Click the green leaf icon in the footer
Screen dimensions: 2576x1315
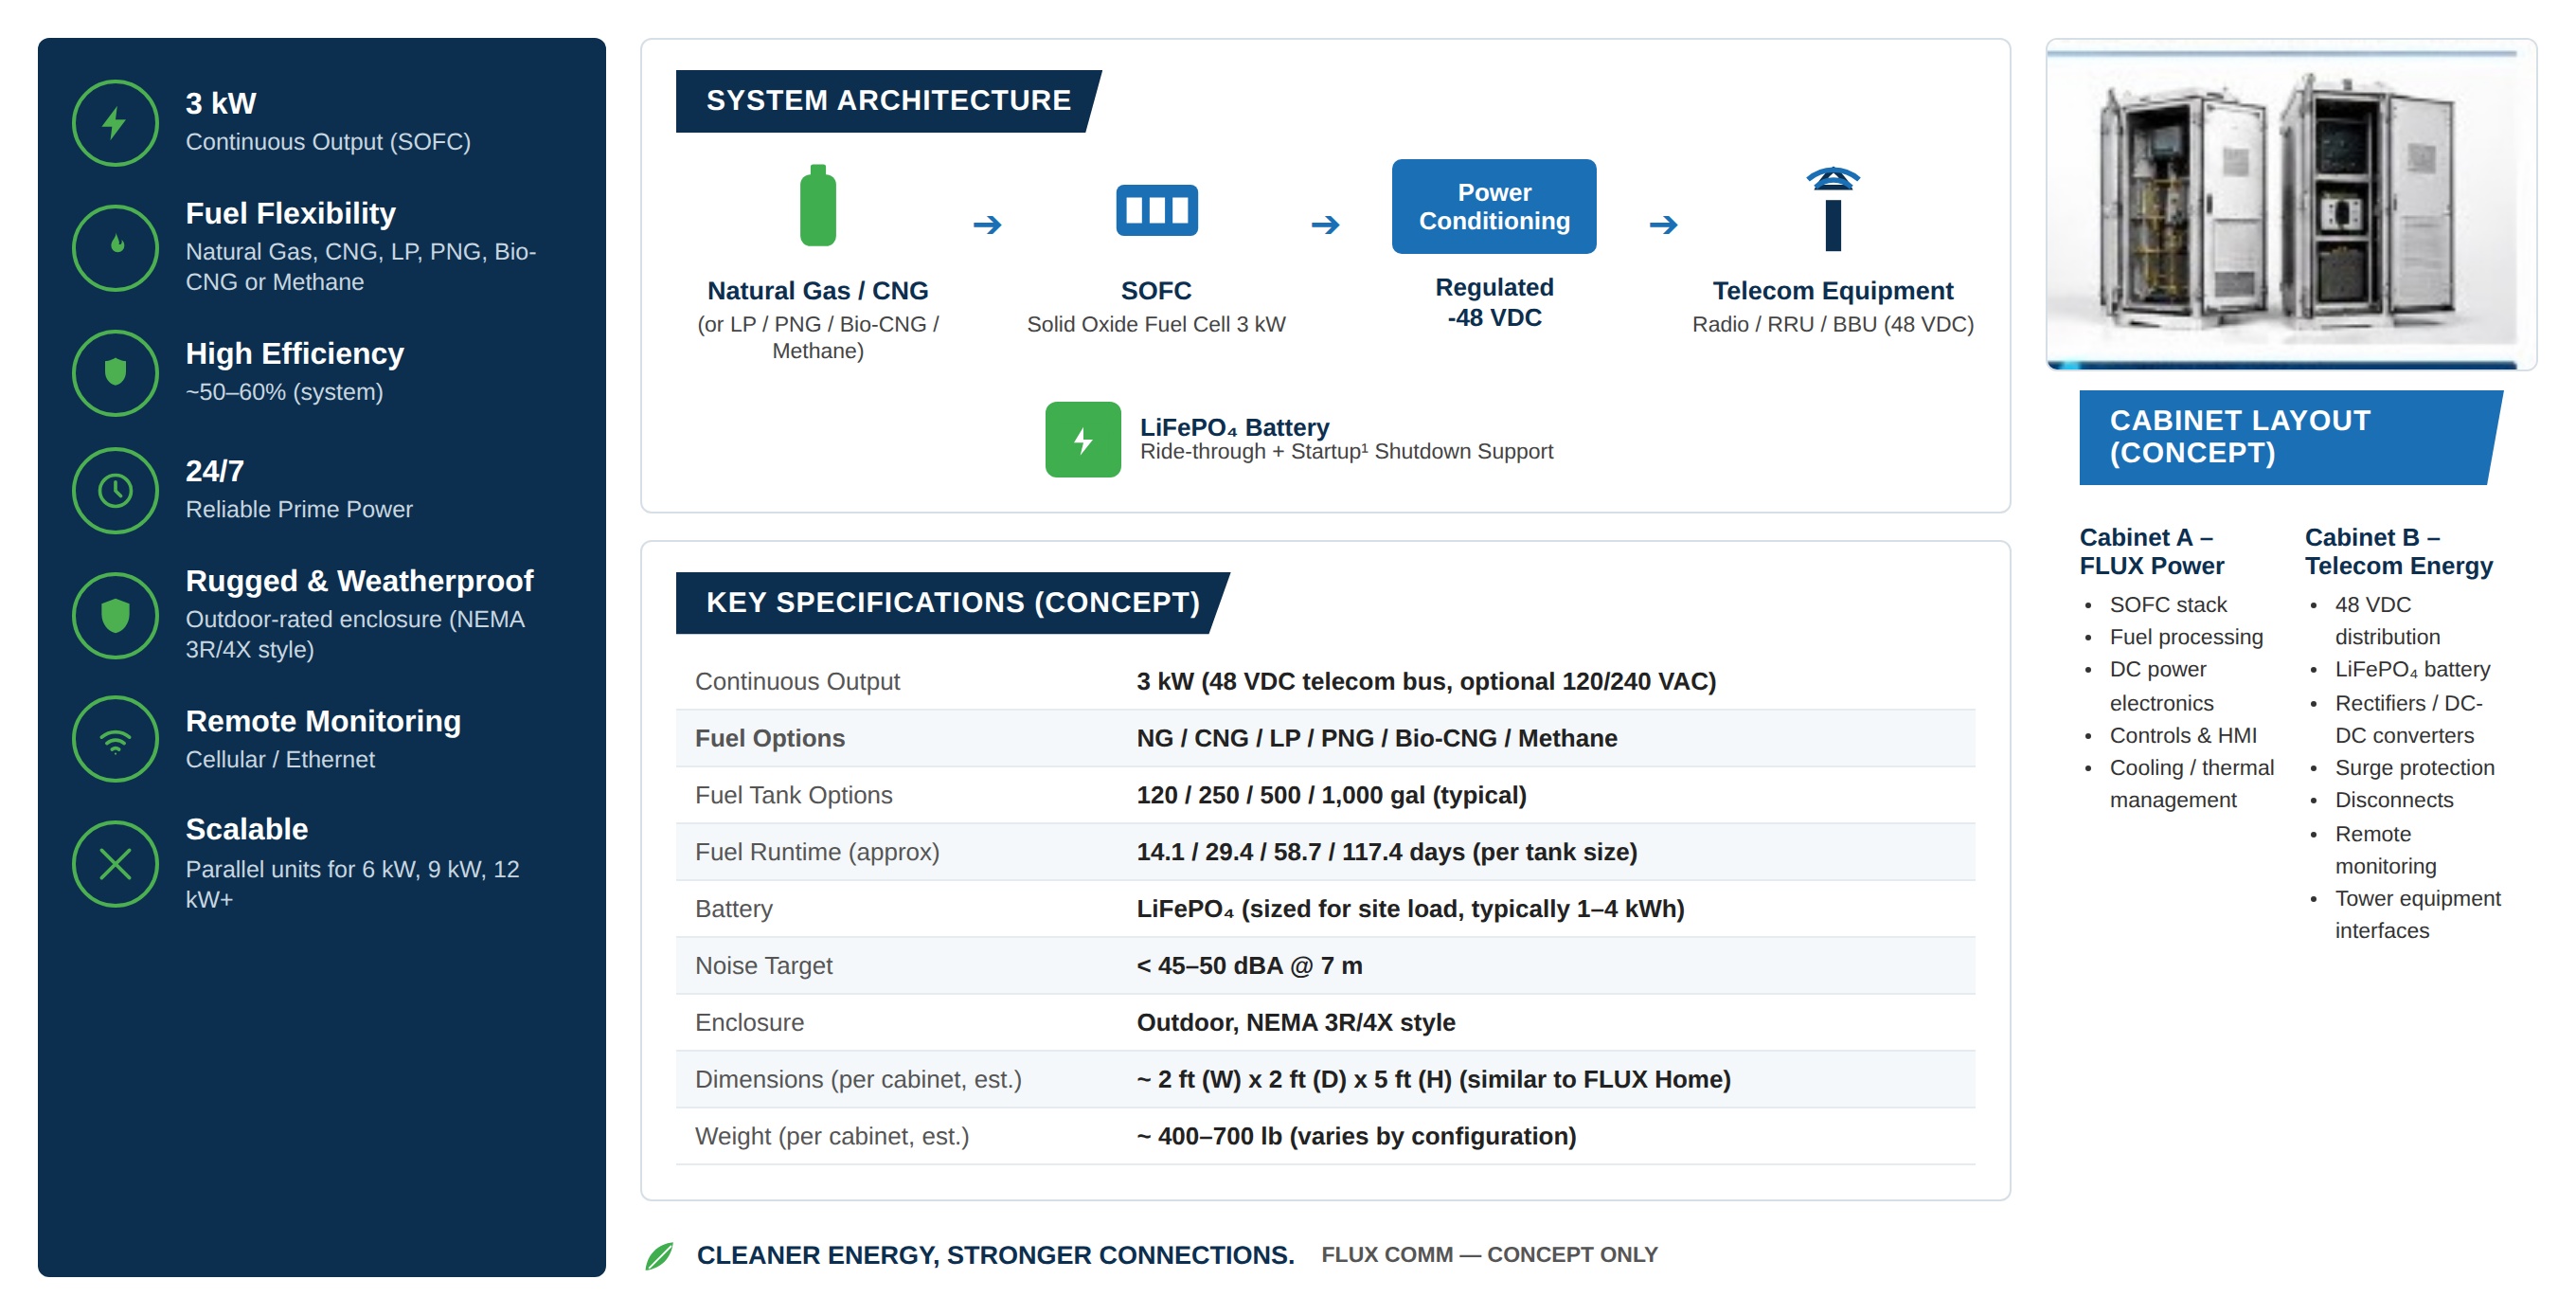(x=659, y=1255)
